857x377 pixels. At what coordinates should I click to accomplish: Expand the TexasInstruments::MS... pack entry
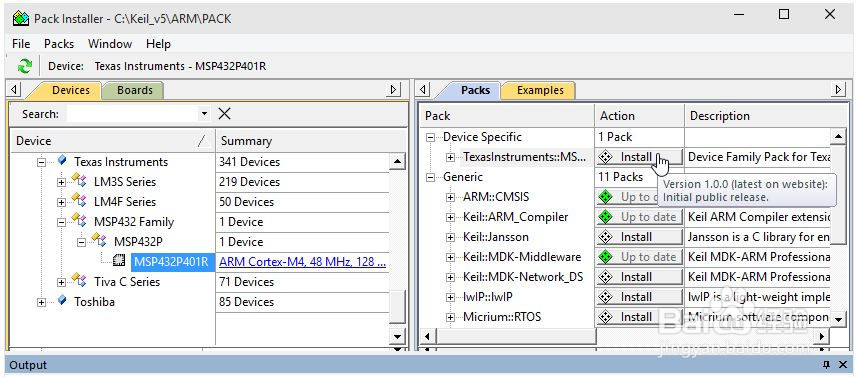pos(450,157)
